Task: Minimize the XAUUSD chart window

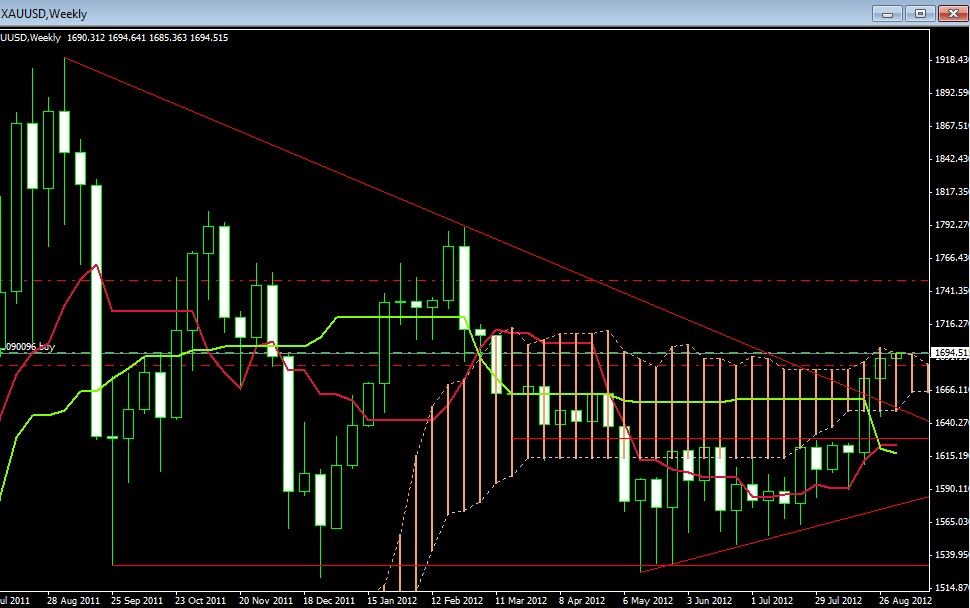Action: 888,14
